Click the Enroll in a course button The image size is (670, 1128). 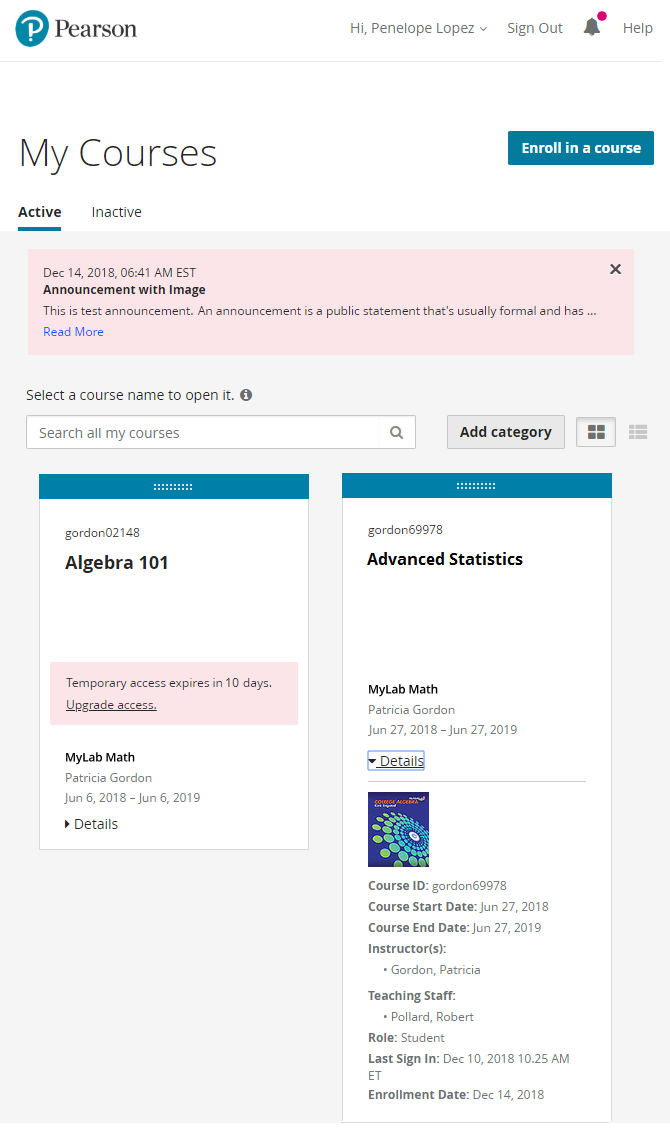click(580, 148)
